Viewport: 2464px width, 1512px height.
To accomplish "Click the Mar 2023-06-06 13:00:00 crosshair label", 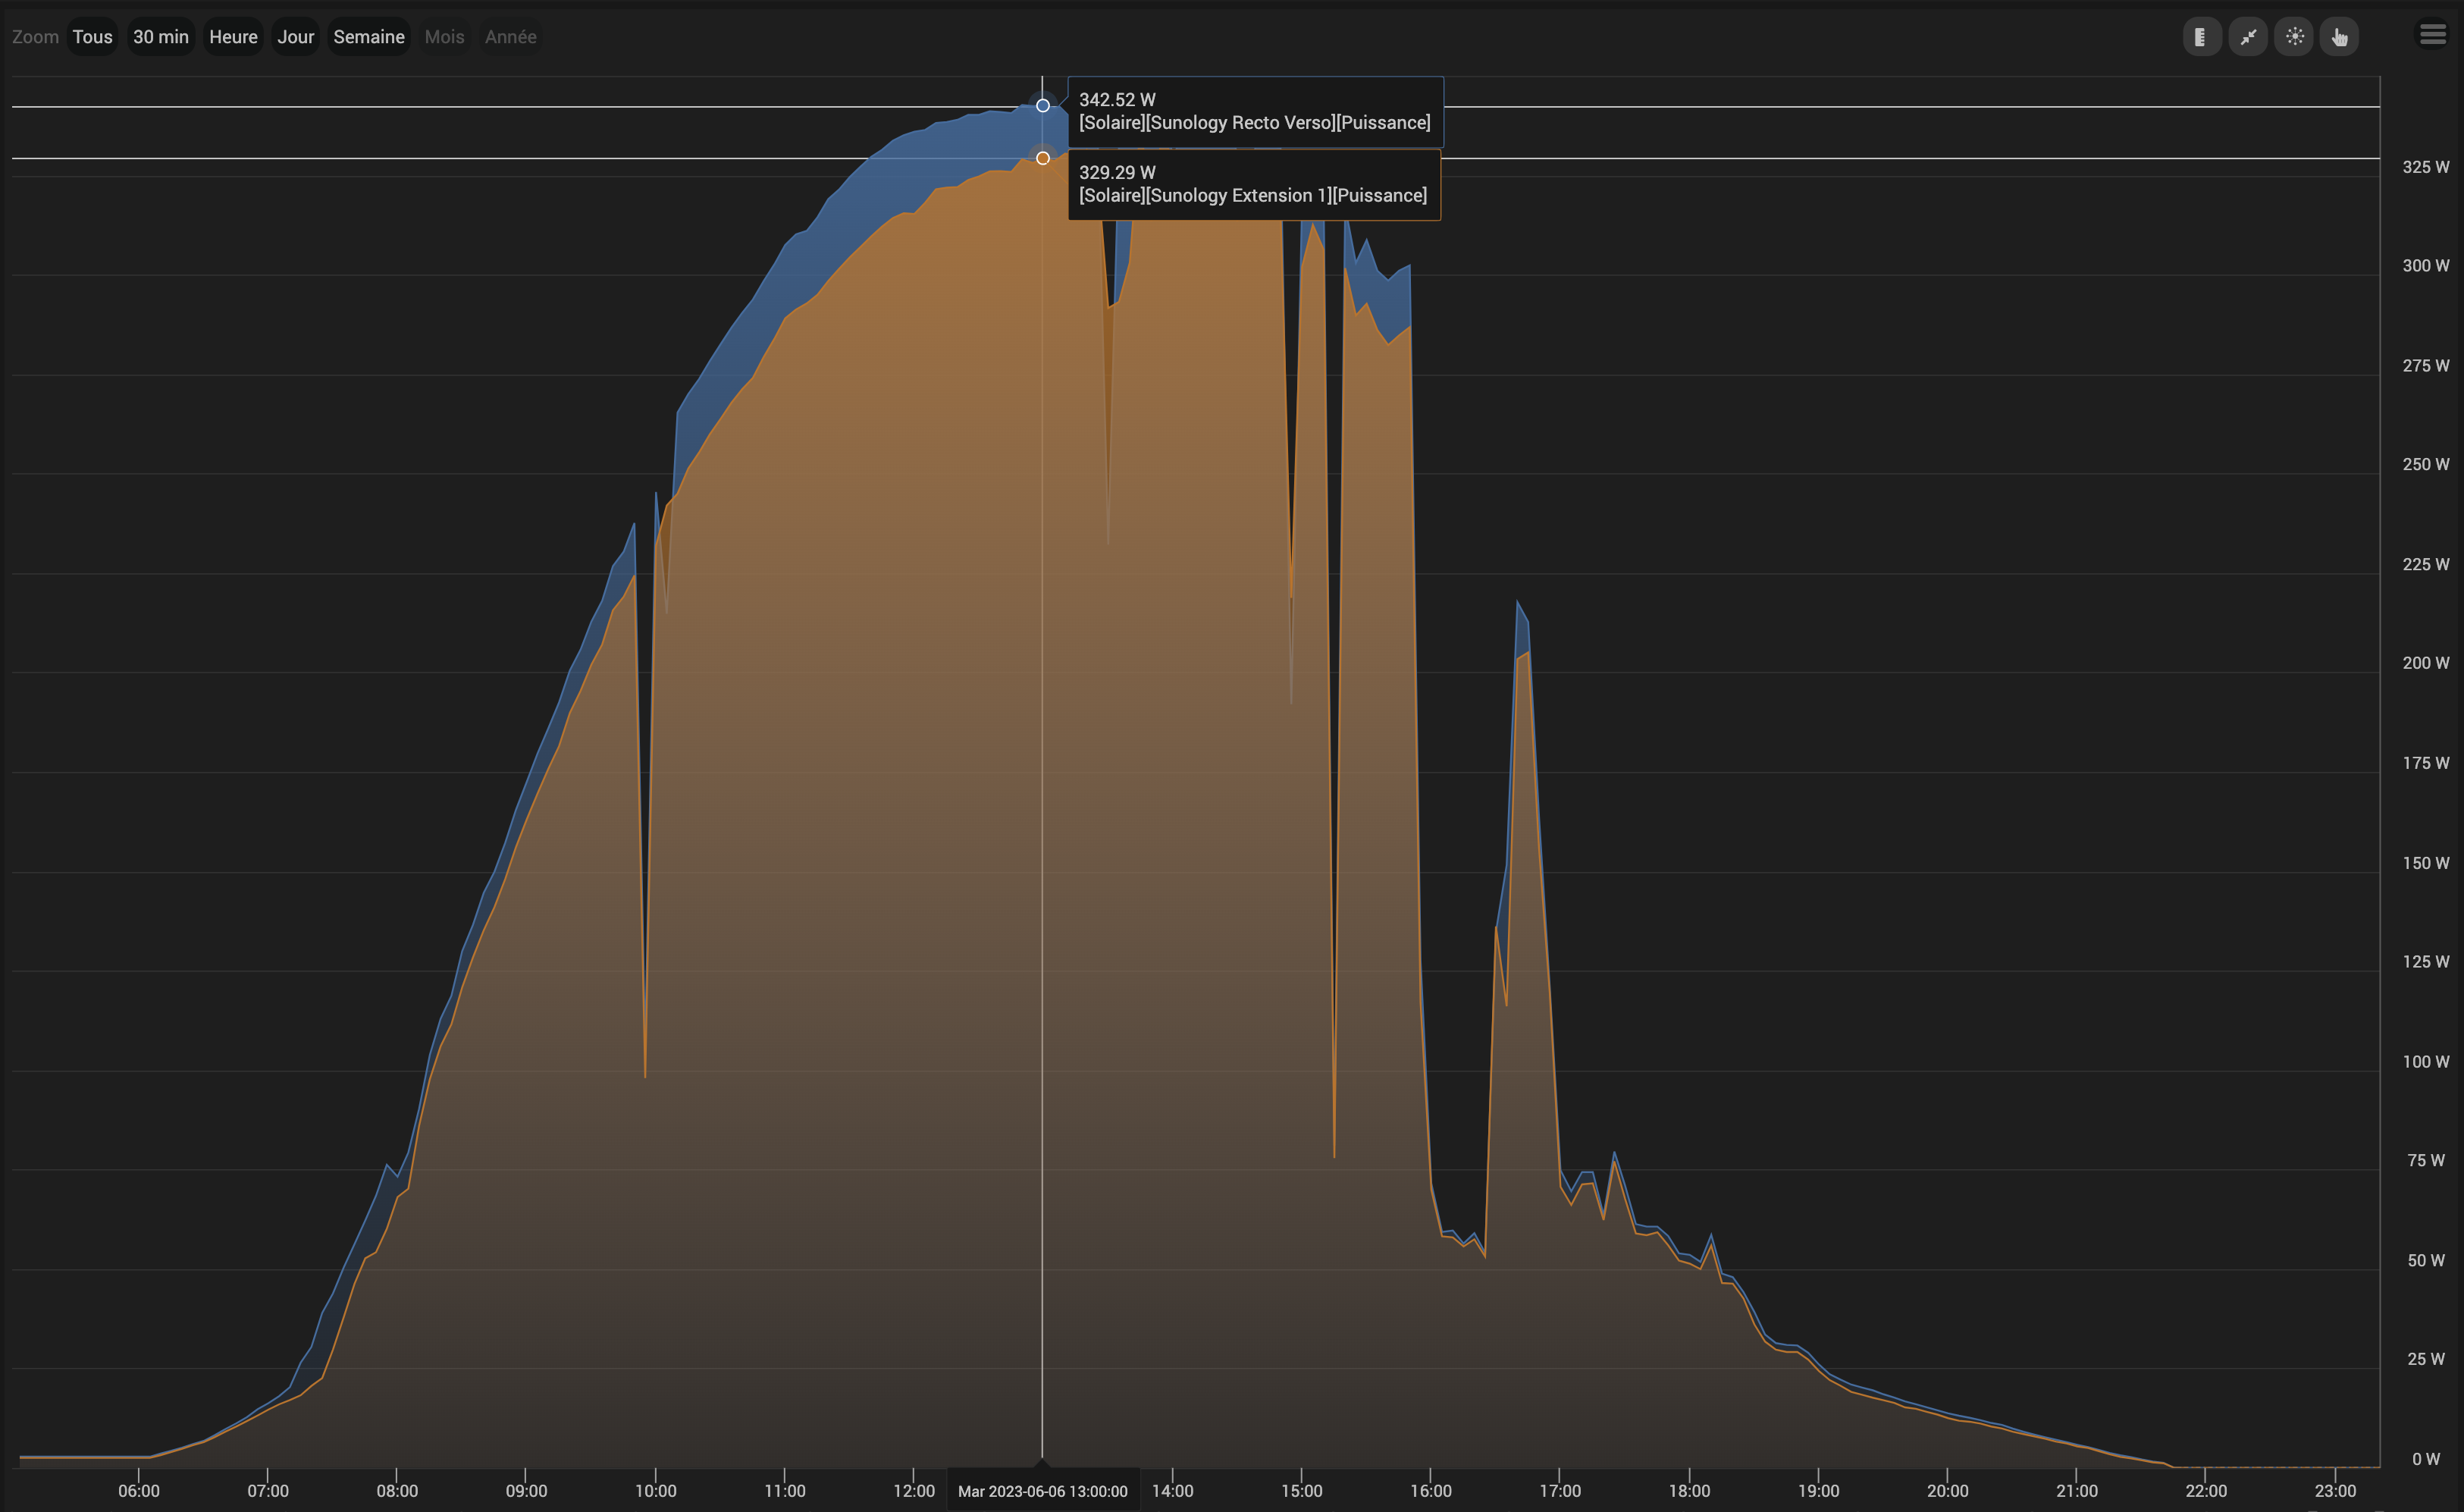I will pyautogui.click(x=1042, y=1491).
